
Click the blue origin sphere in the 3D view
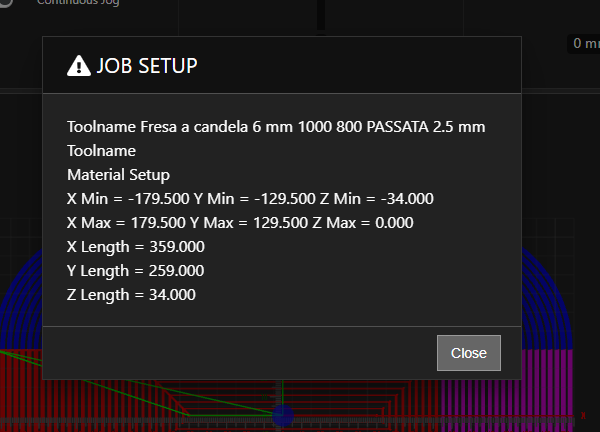(282, 416)
